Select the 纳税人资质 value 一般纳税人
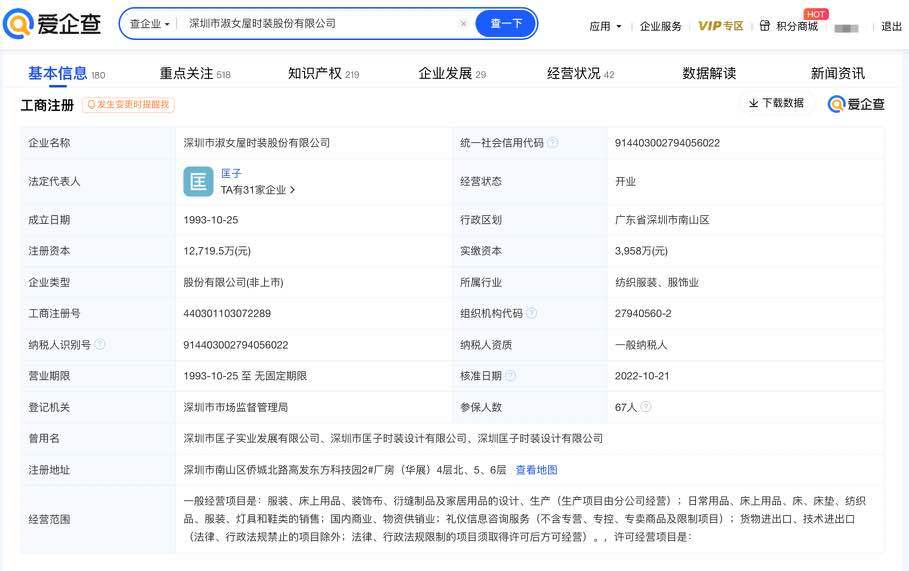This screenshot has width=909, height=571. [x=641, y=345]
